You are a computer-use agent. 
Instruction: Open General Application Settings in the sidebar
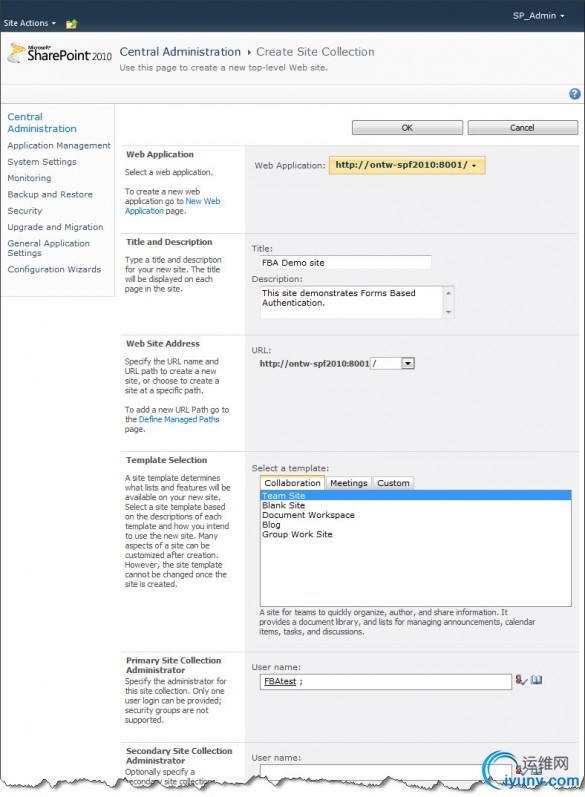[x=48, y=248]
